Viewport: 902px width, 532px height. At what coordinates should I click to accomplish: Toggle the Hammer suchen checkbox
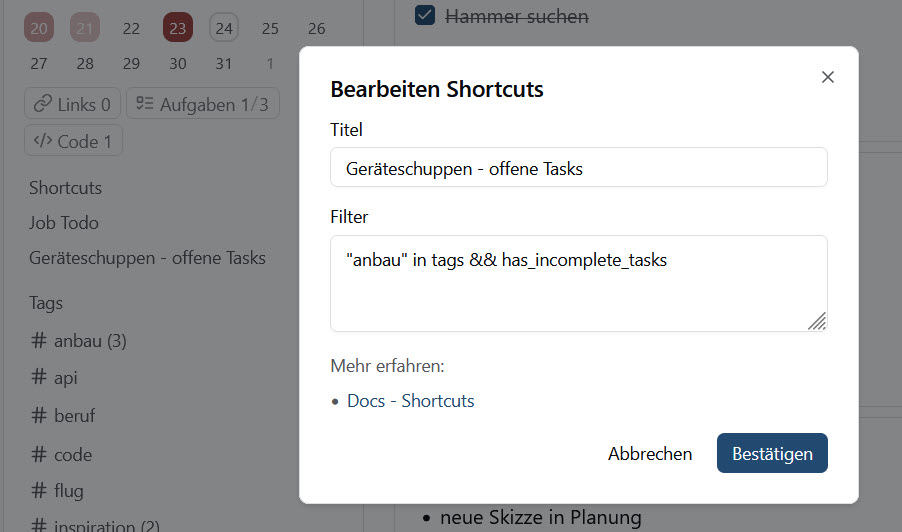(x=424, y=15)
